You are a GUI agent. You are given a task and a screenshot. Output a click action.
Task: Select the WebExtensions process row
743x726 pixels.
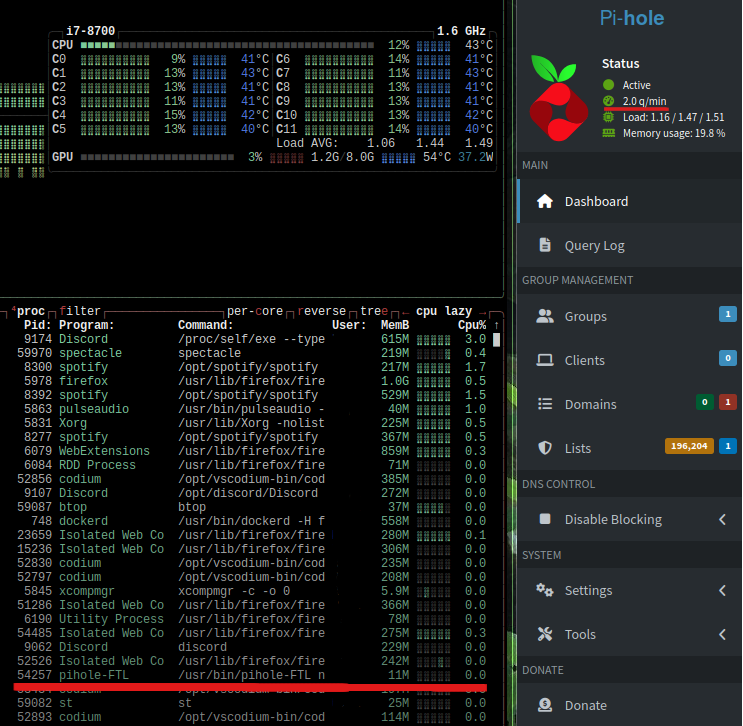click(x=251, y=451)
